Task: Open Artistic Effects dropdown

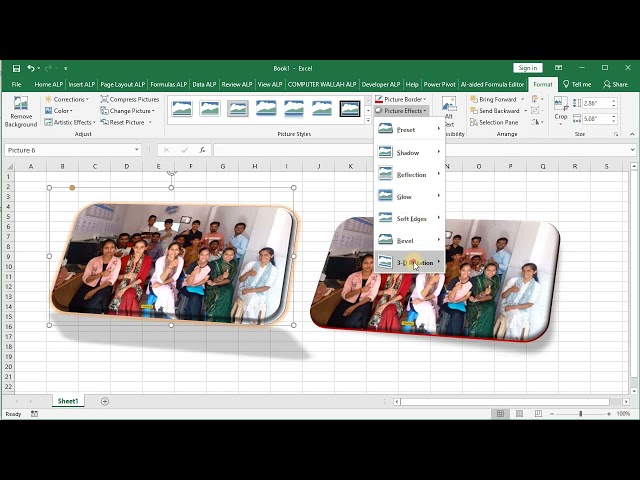Action: click(70, 122)
